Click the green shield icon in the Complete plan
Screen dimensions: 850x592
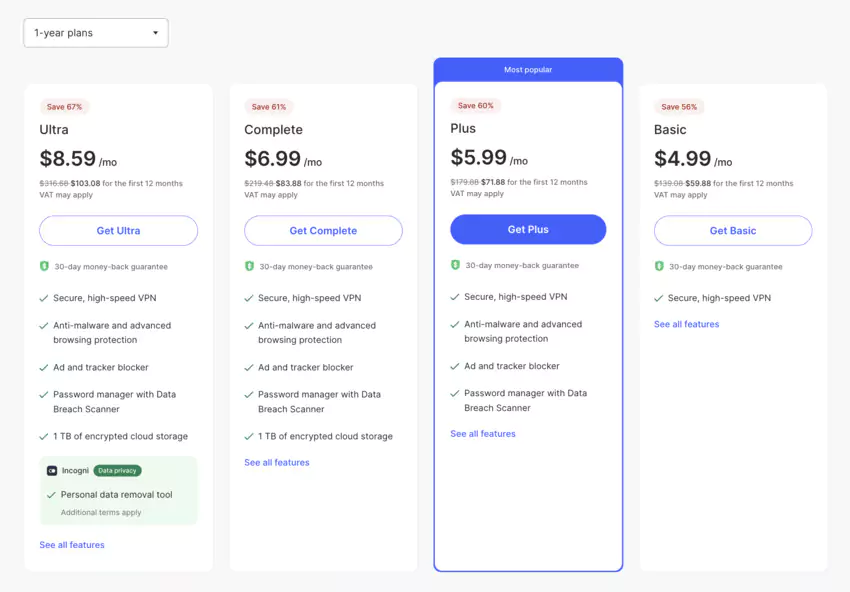(249, 266)
